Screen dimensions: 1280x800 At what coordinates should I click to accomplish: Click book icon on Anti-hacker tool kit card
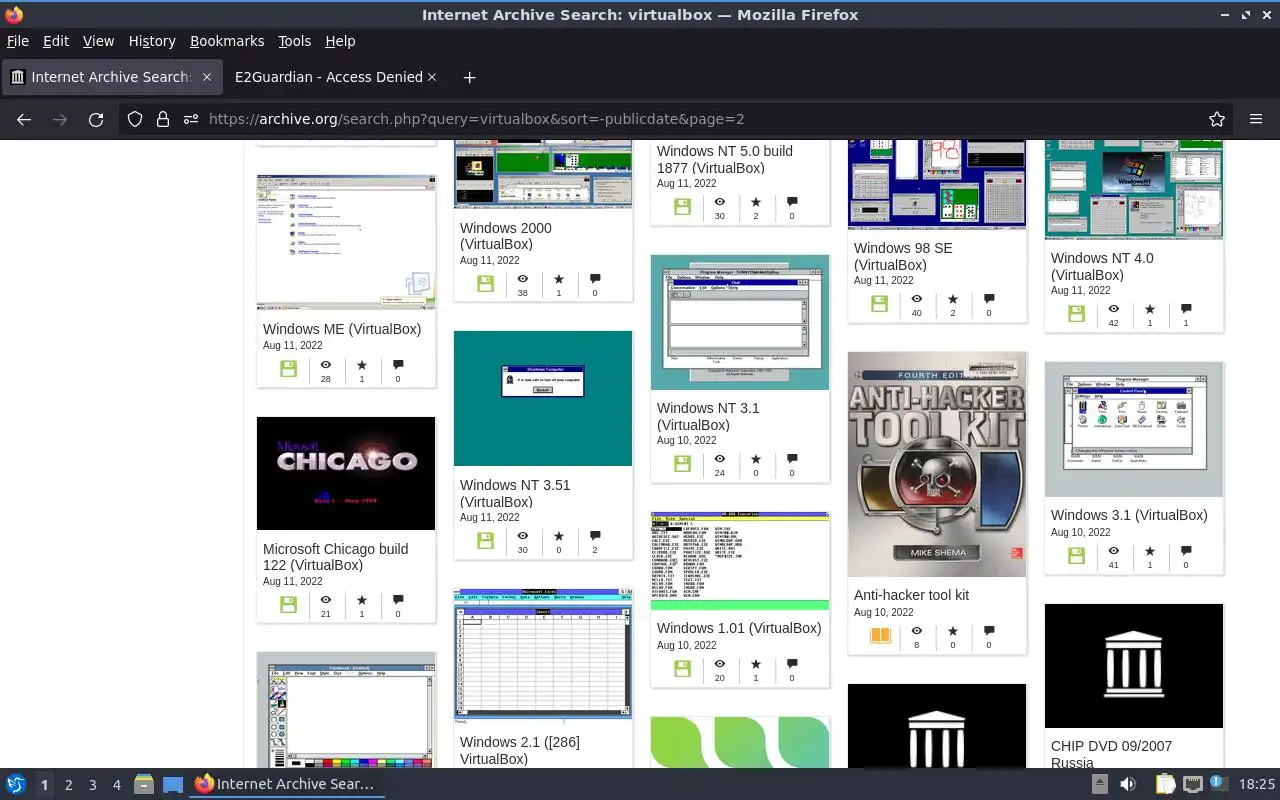click(880, 636)
